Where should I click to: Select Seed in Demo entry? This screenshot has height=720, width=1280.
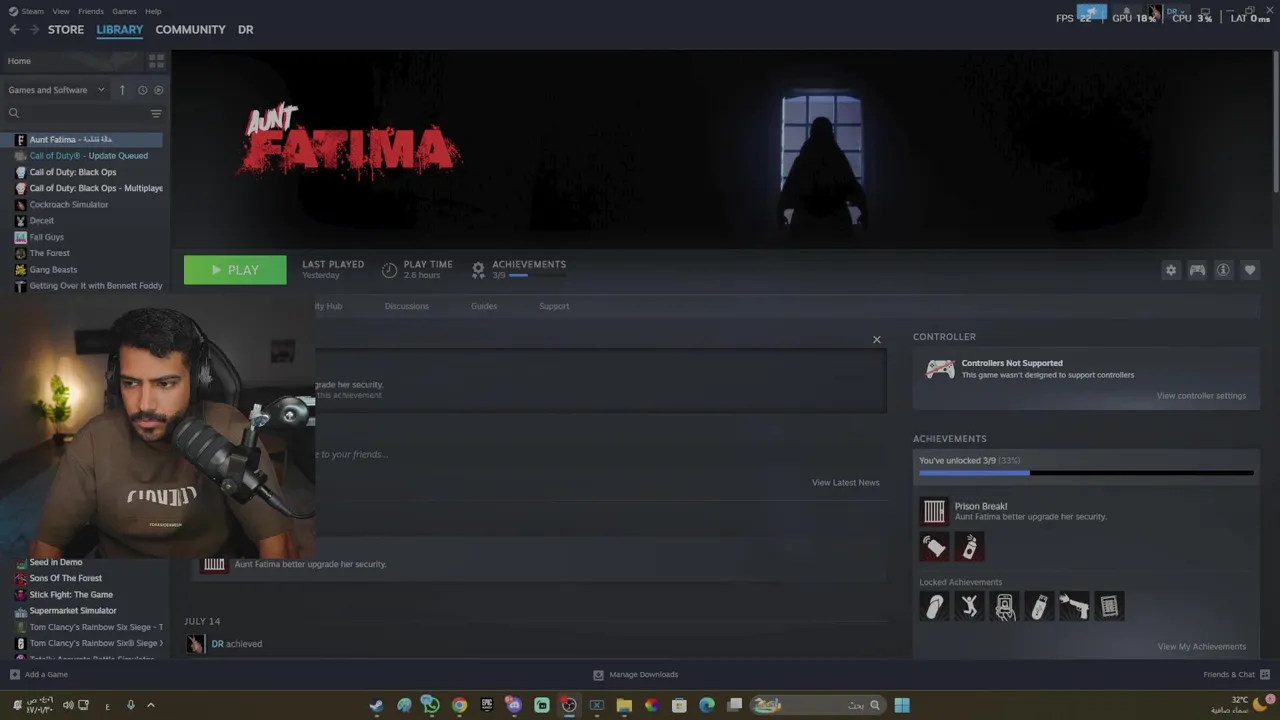click(82, 562)
